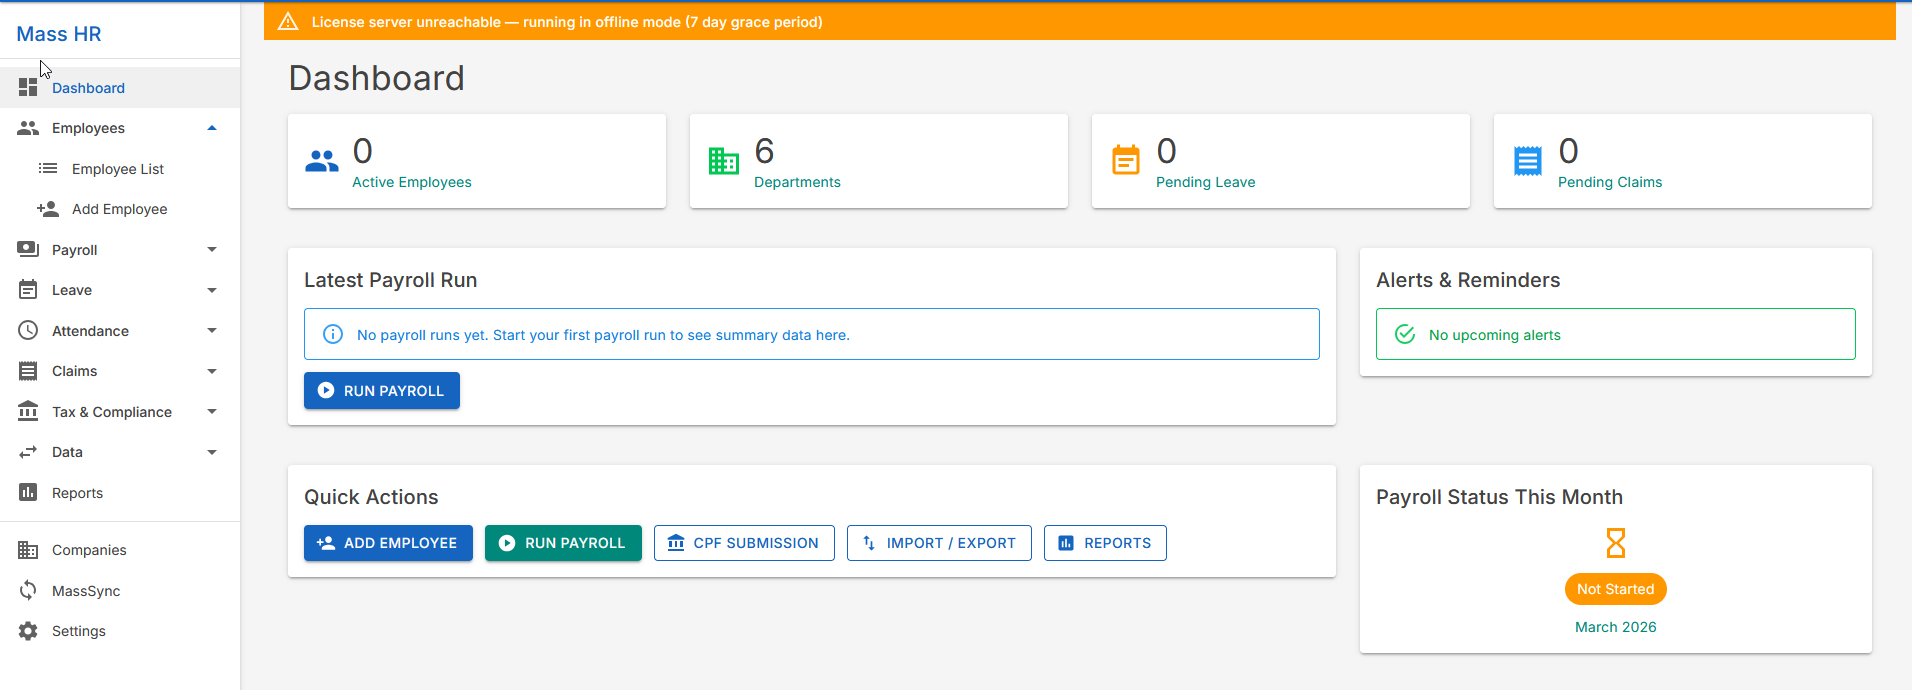
Task: Expand the Data menu arrow
Action: (212, 452)
